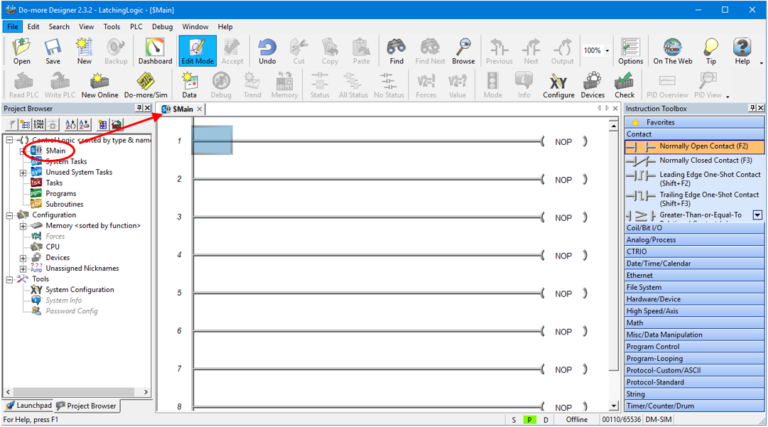Select Normally Closed Contact (F3) instruction
Viewport: 768px width, 427px height.
(x=694, y=161)
